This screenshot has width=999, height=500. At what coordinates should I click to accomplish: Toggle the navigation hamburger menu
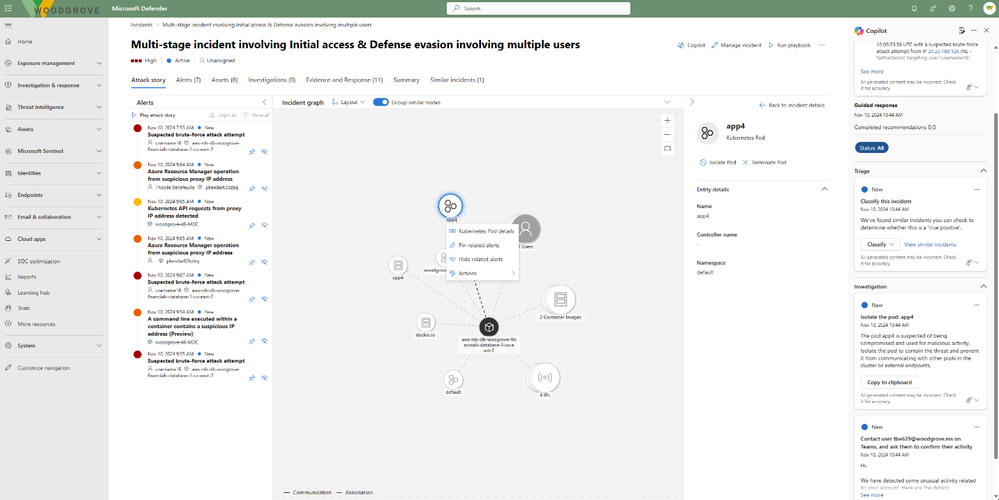coord(8,24)
